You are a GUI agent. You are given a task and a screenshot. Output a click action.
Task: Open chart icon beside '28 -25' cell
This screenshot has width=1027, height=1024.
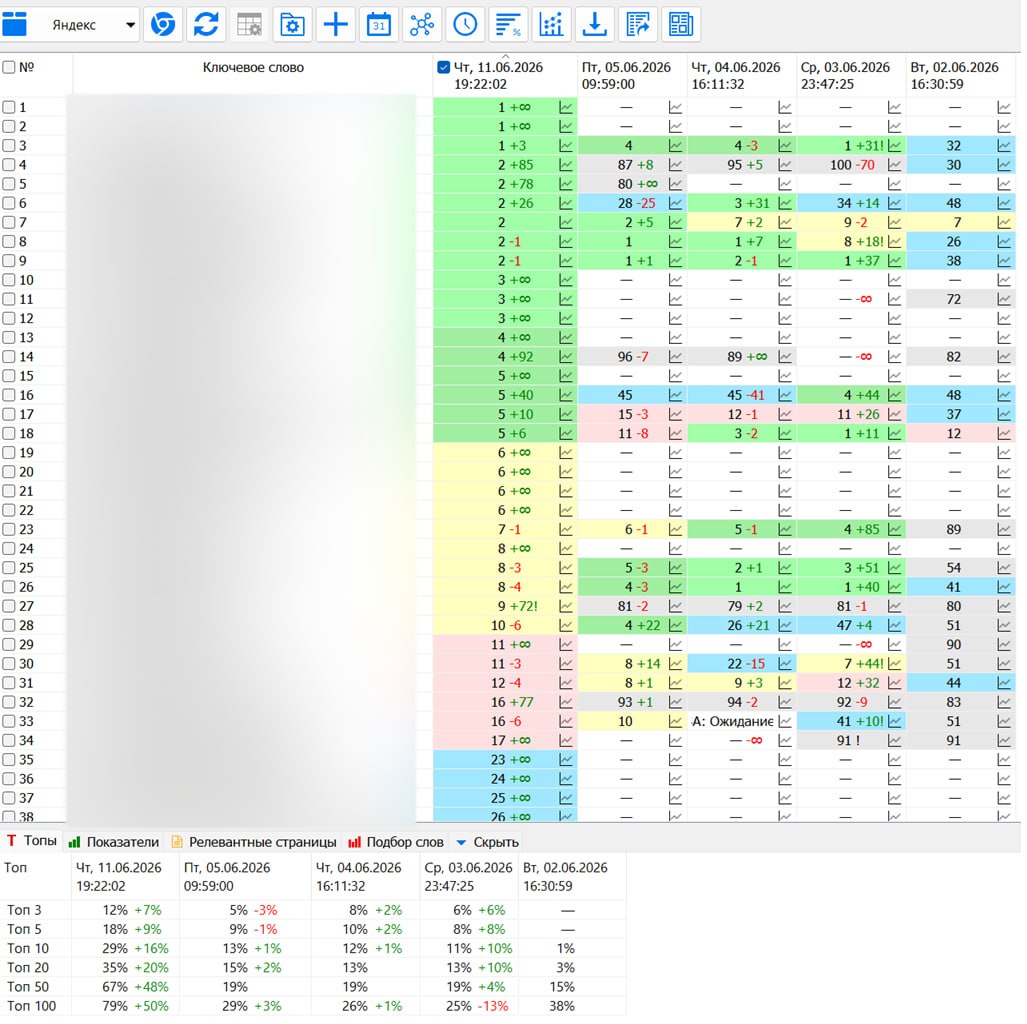[x=675, y=203]
